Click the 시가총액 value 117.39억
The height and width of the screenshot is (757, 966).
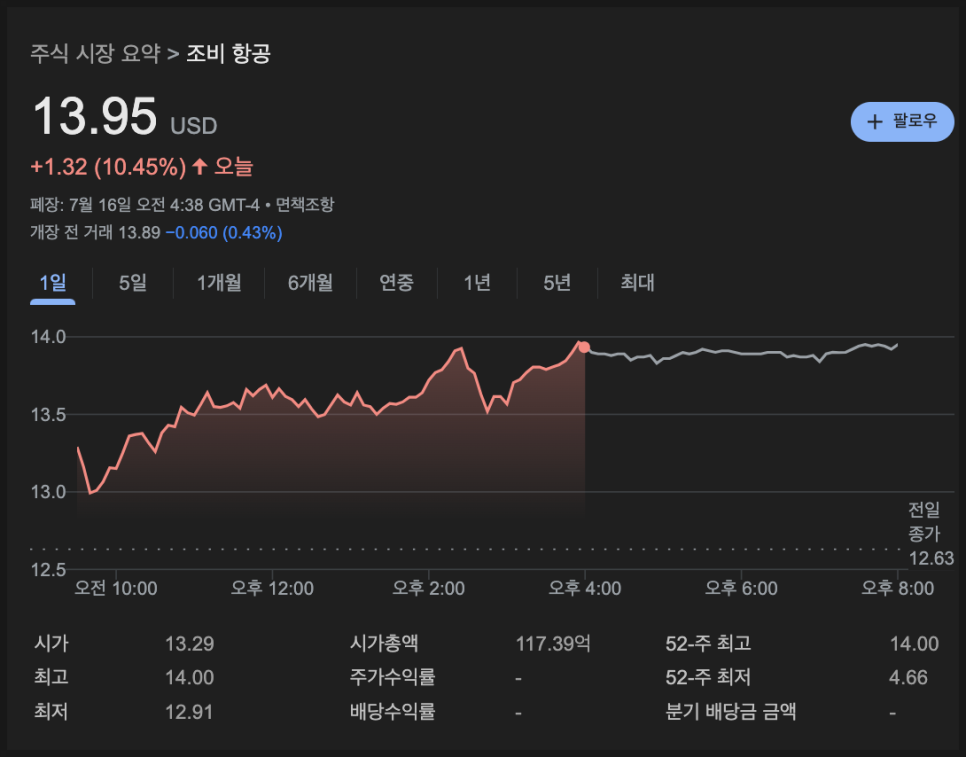(x=552, y=644)
